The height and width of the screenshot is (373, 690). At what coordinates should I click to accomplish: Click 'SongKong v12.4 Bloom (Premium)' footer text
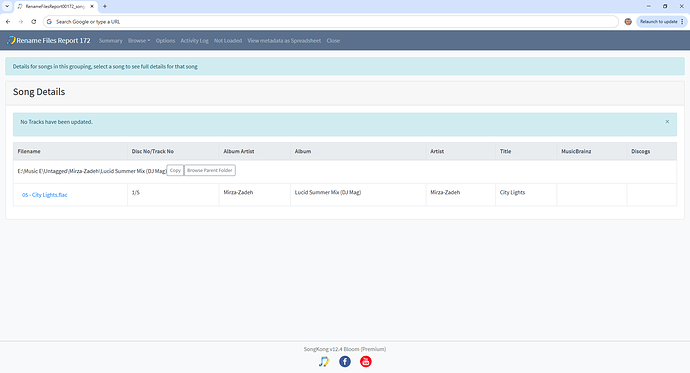coord(345,349)
